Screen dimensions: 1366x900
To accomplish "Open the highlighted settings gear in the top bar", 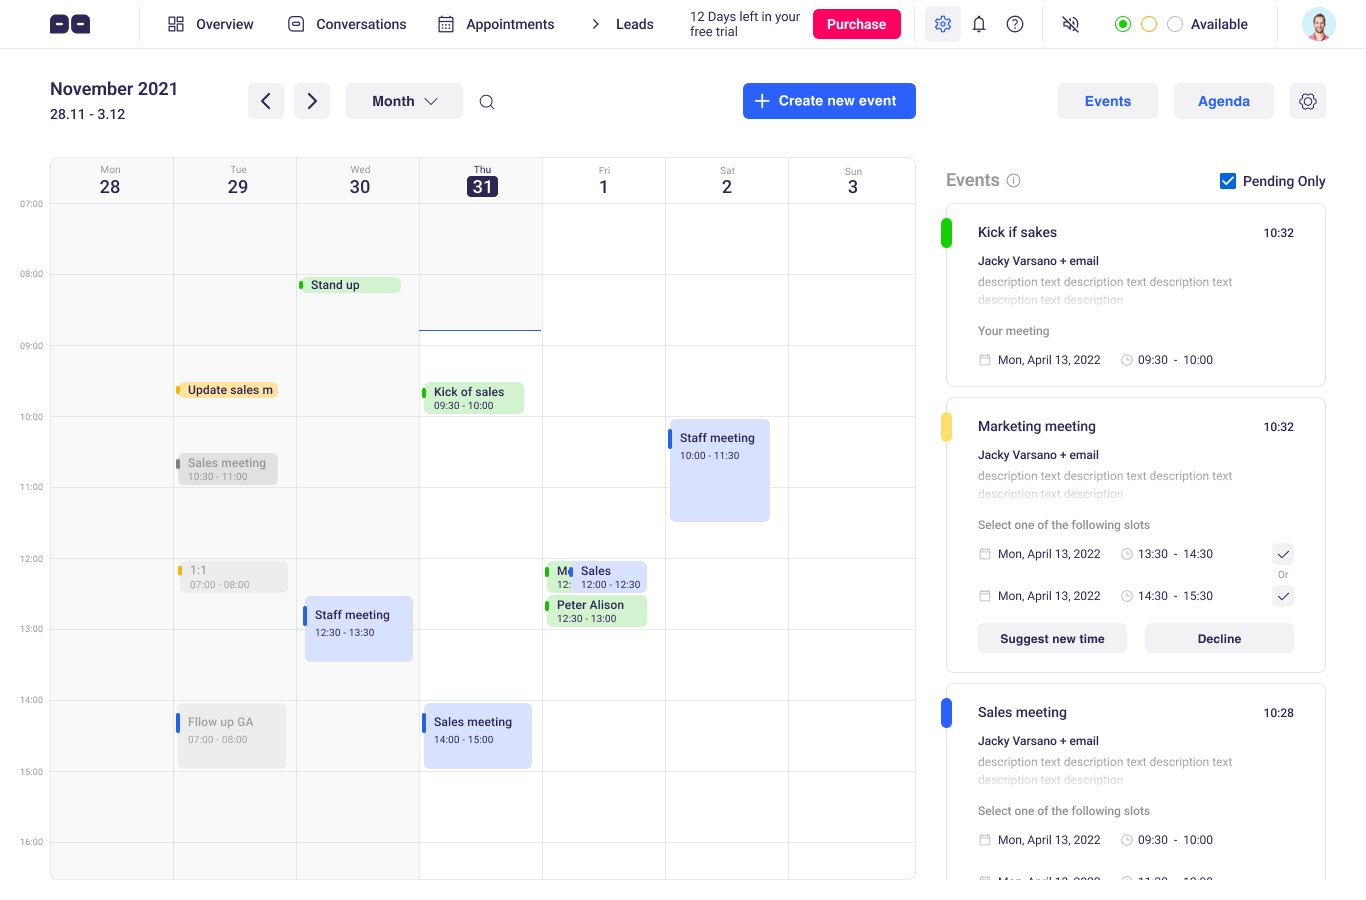I will (942, 23).
